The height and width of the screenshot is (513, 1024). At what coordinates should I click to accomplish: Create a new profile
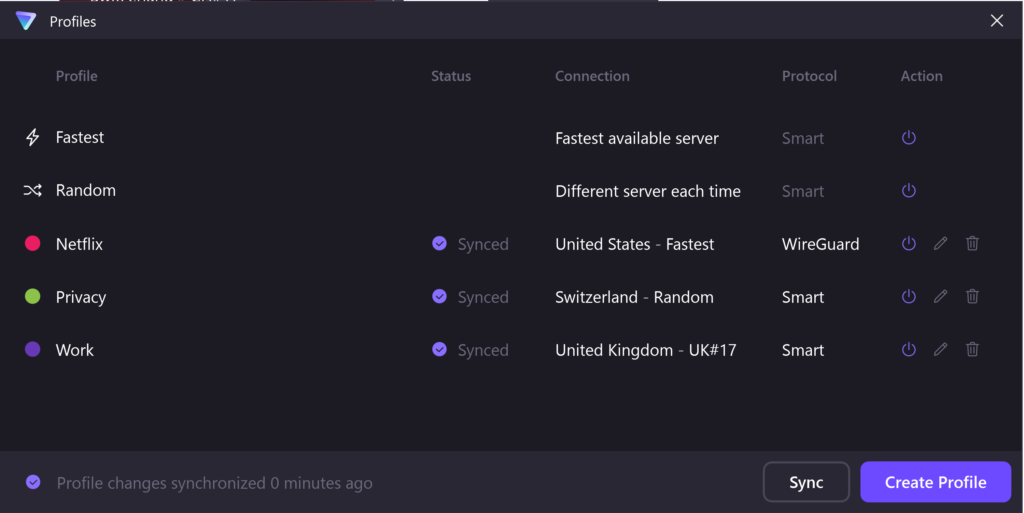pyautogui.click(x=935, y=482)
